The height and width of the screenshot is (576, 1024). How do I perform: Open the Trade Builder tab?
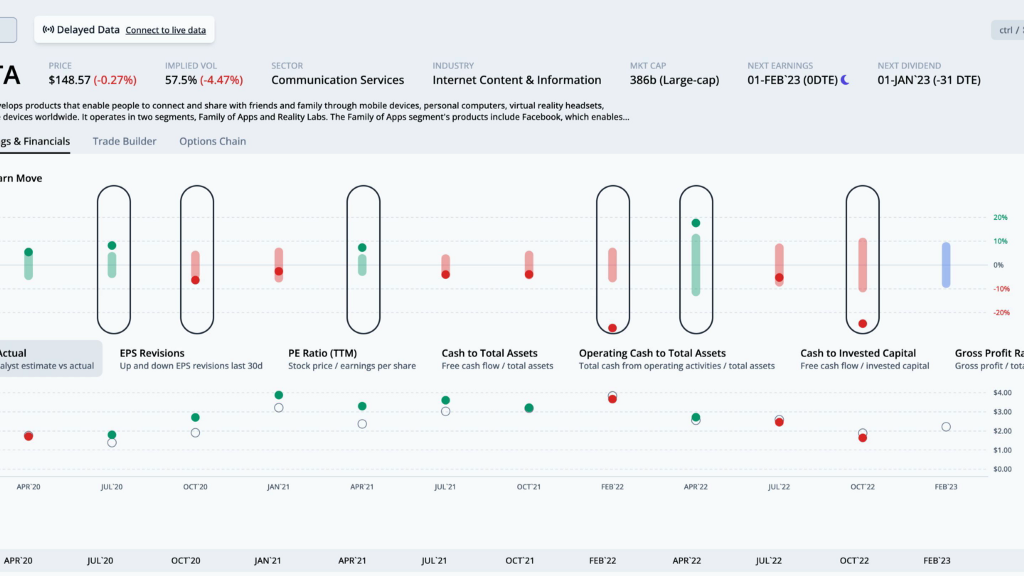coord(124,141)
